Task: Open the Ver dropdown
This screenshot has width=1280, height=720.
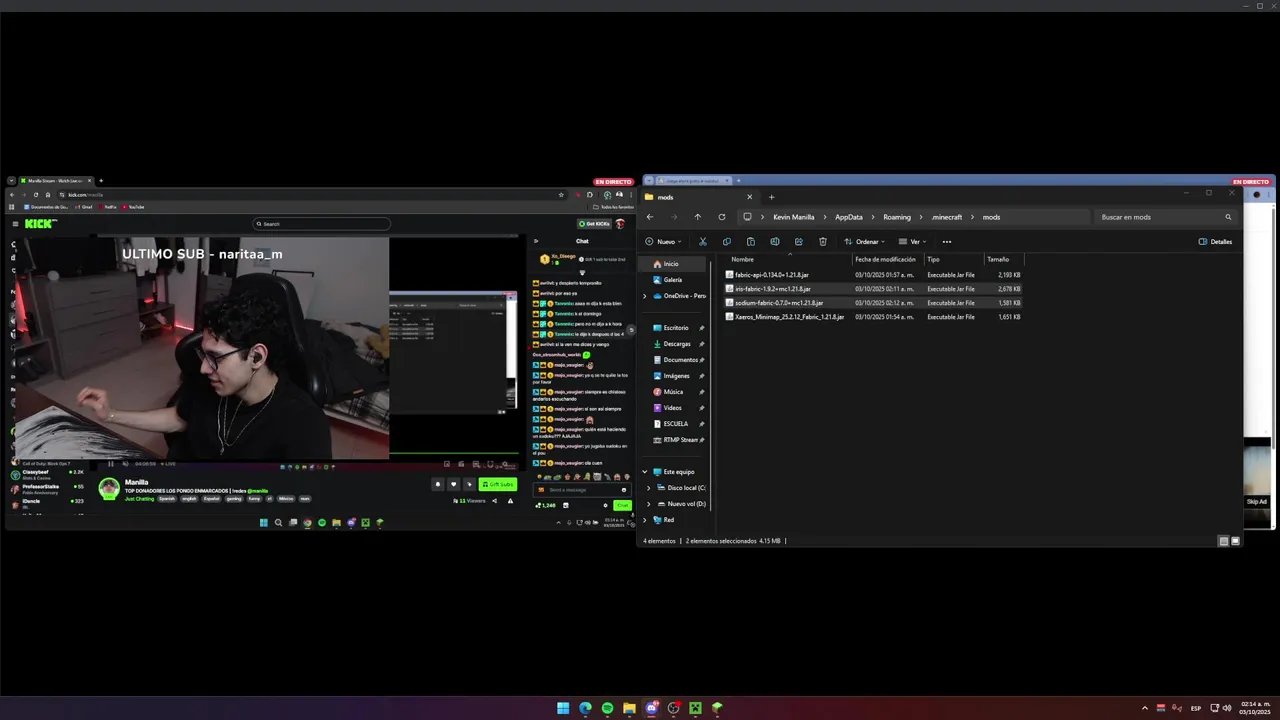Action: tap(912, 241)
